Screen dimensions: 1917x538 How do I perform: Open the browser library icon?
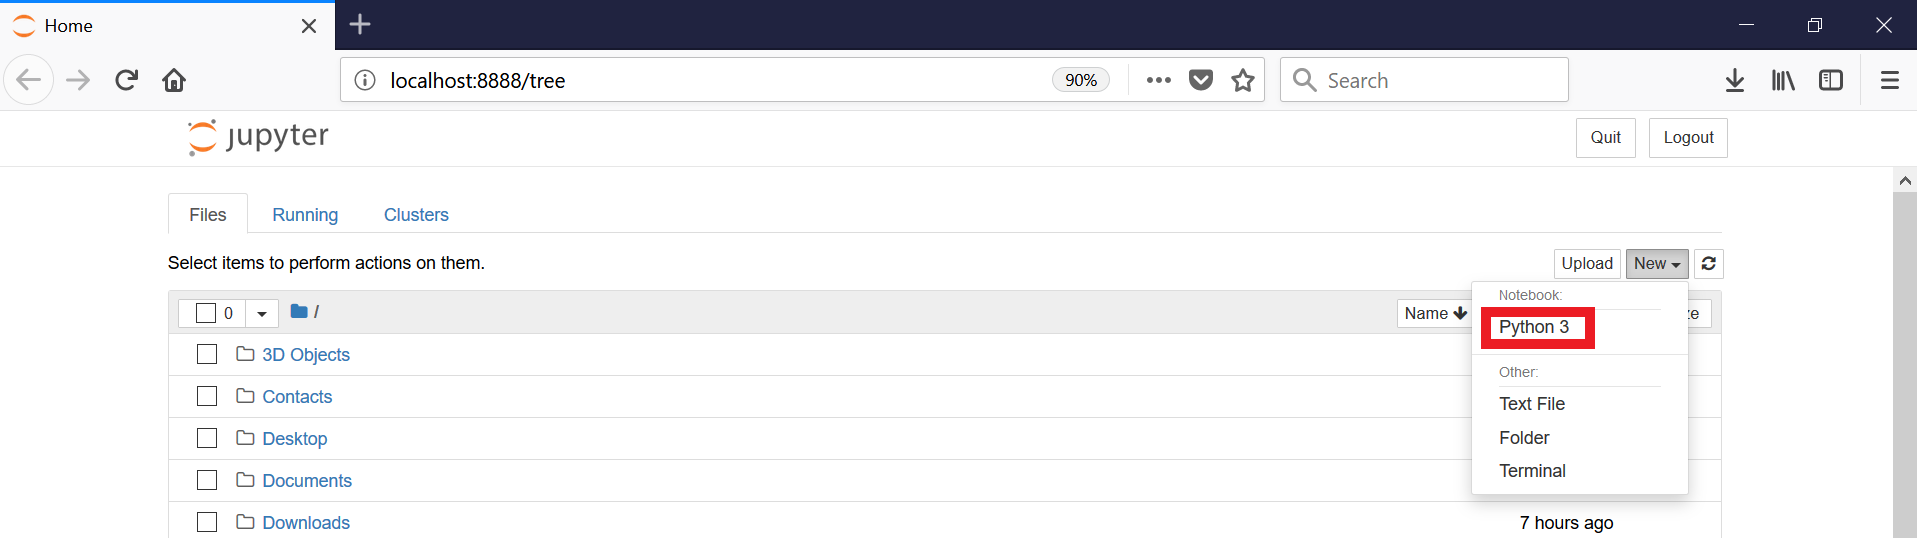(1783, 80)
